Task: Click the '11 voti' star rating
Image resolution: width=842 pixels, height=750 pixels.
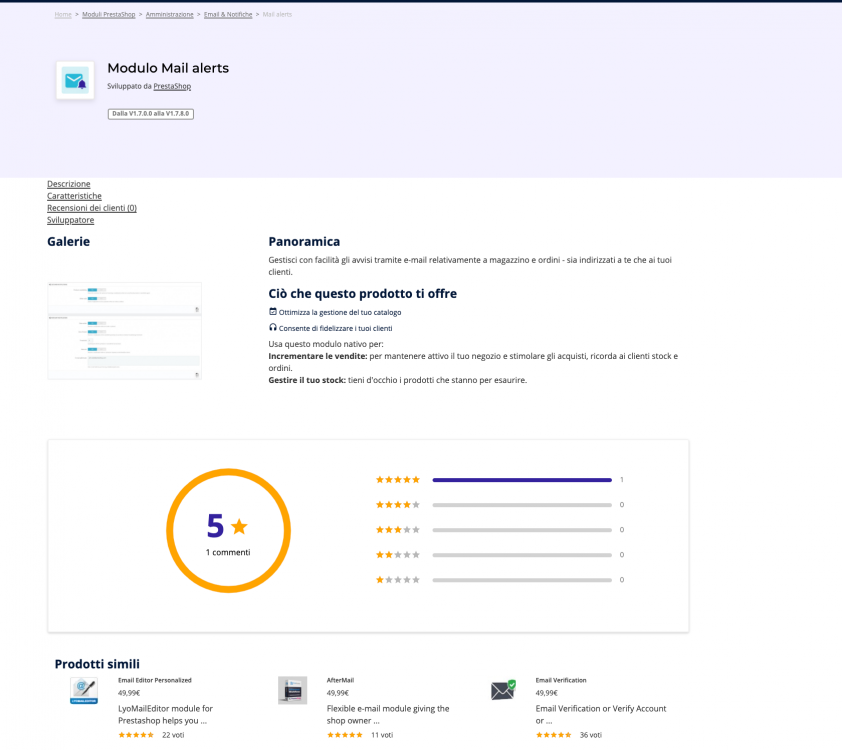Action: (x=345, y=735)
